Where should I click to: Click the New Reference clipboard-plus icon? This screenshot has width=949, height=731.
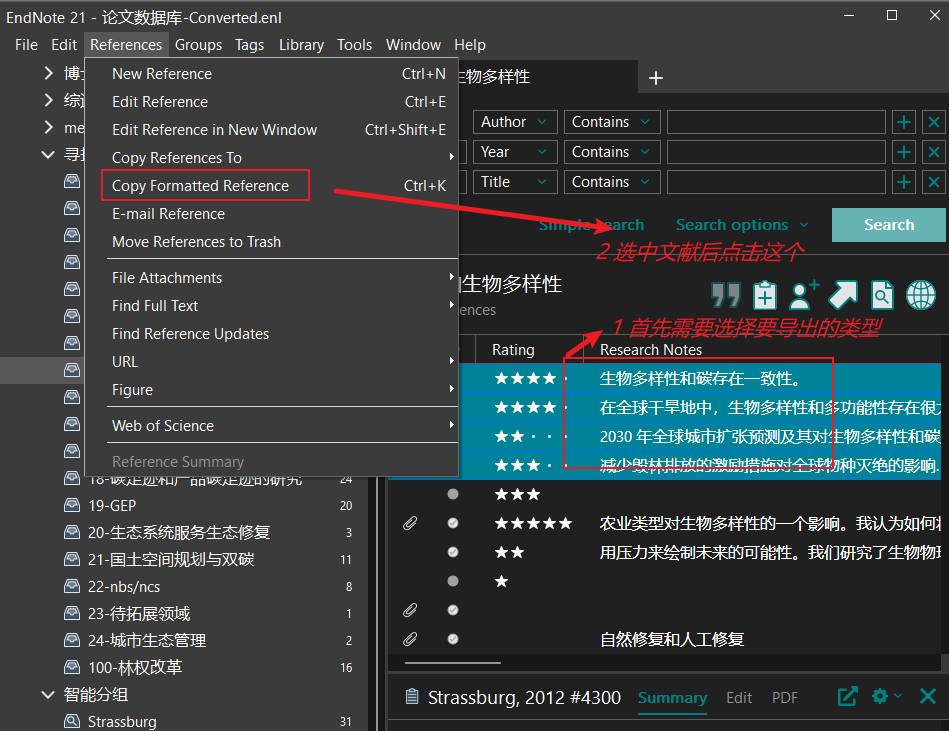(765, 295)
